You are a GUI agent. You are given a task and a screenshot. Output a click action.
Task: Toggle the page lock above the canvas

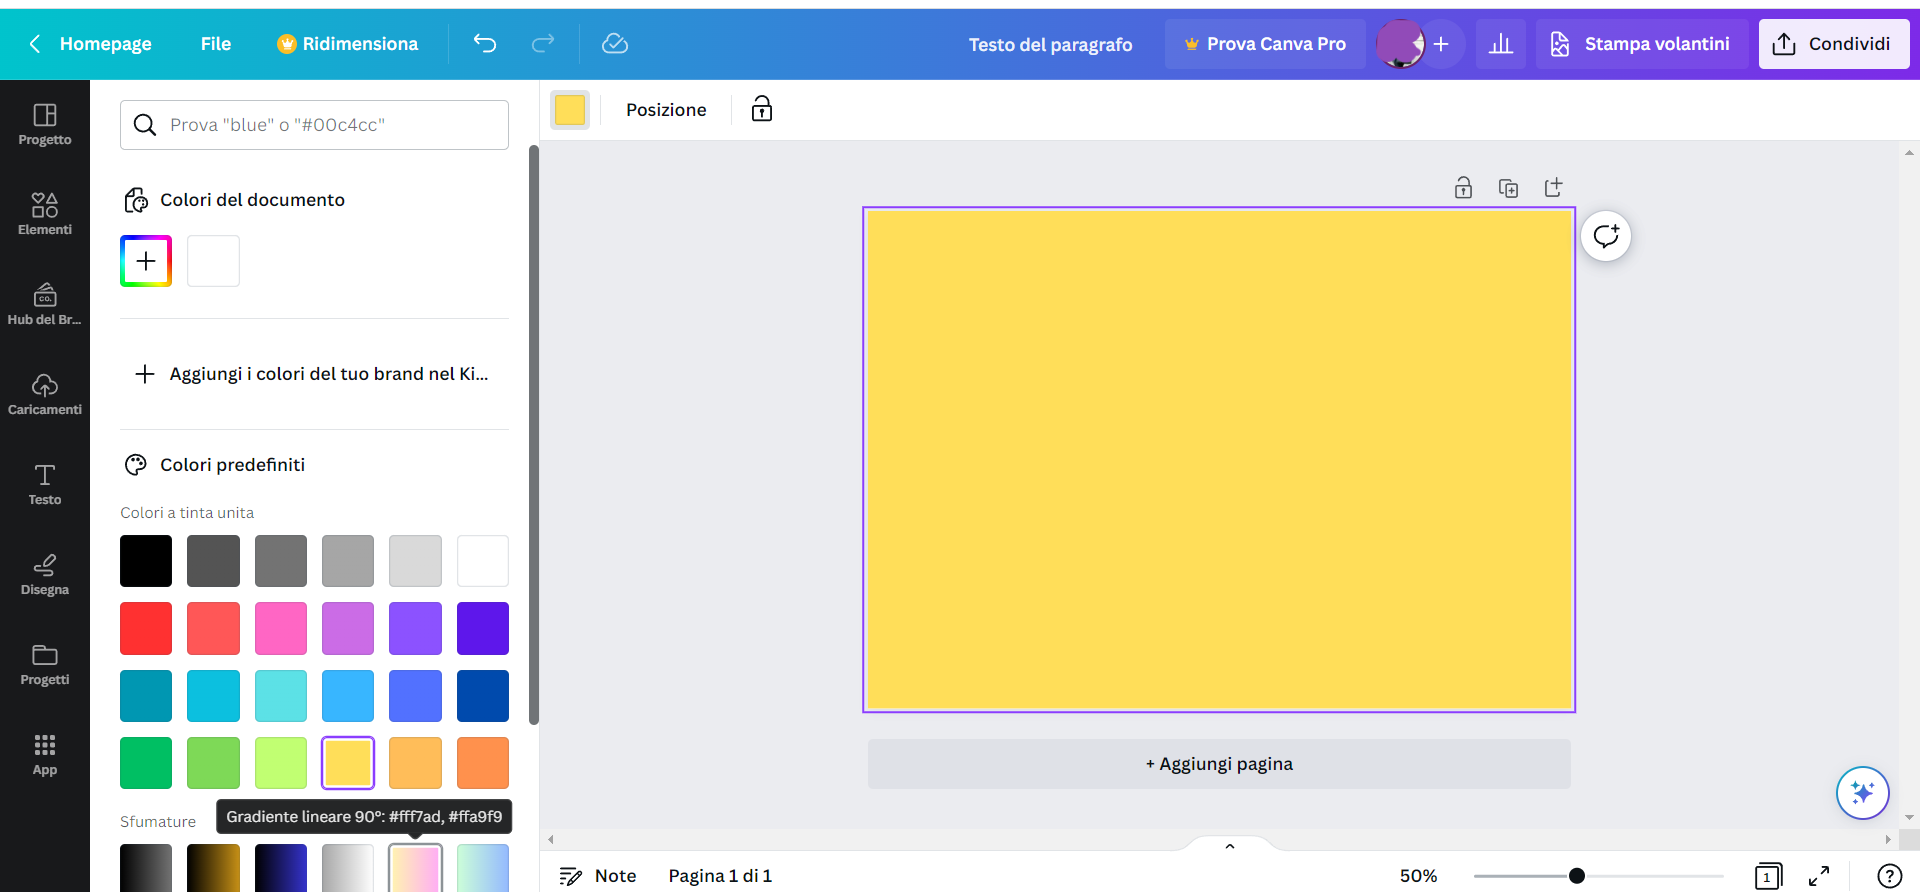pos(1463,188)
